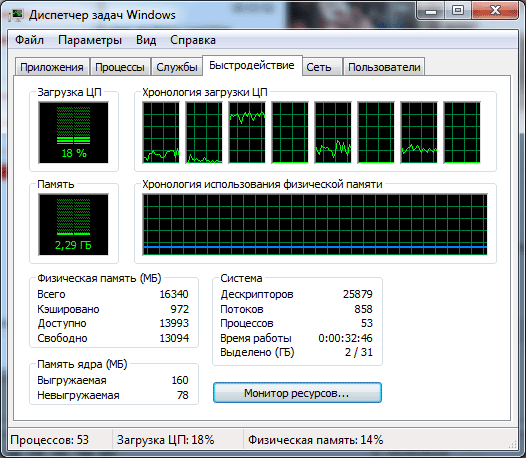The image size is (526, 458).
Task: Close the Task Manager window
Action: coord(495,10)
